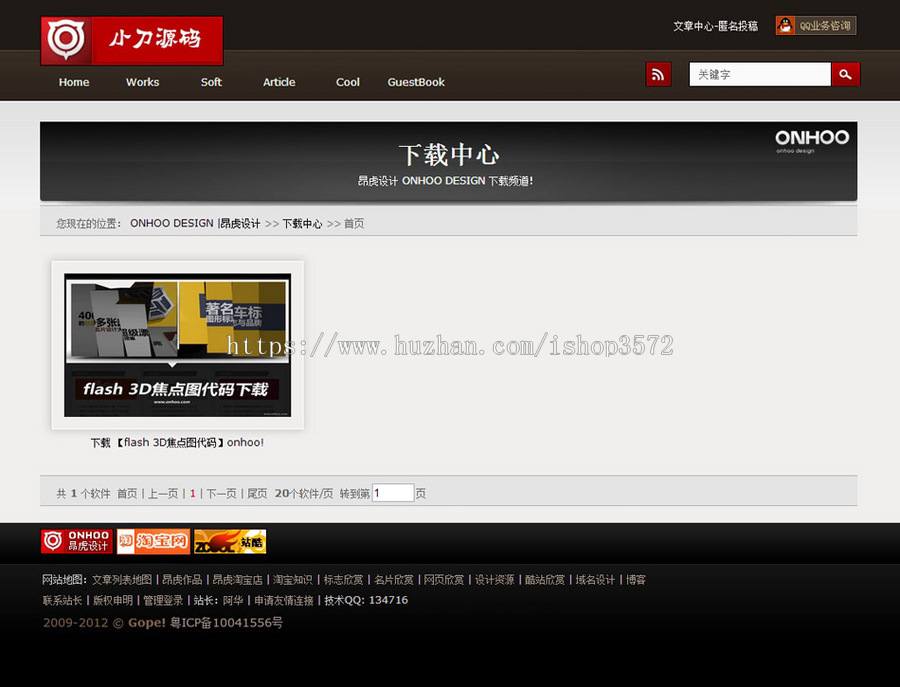Open QQ业务咨询 customer service chat
This screenshot has height=687, width=900.
coord(816,25)
